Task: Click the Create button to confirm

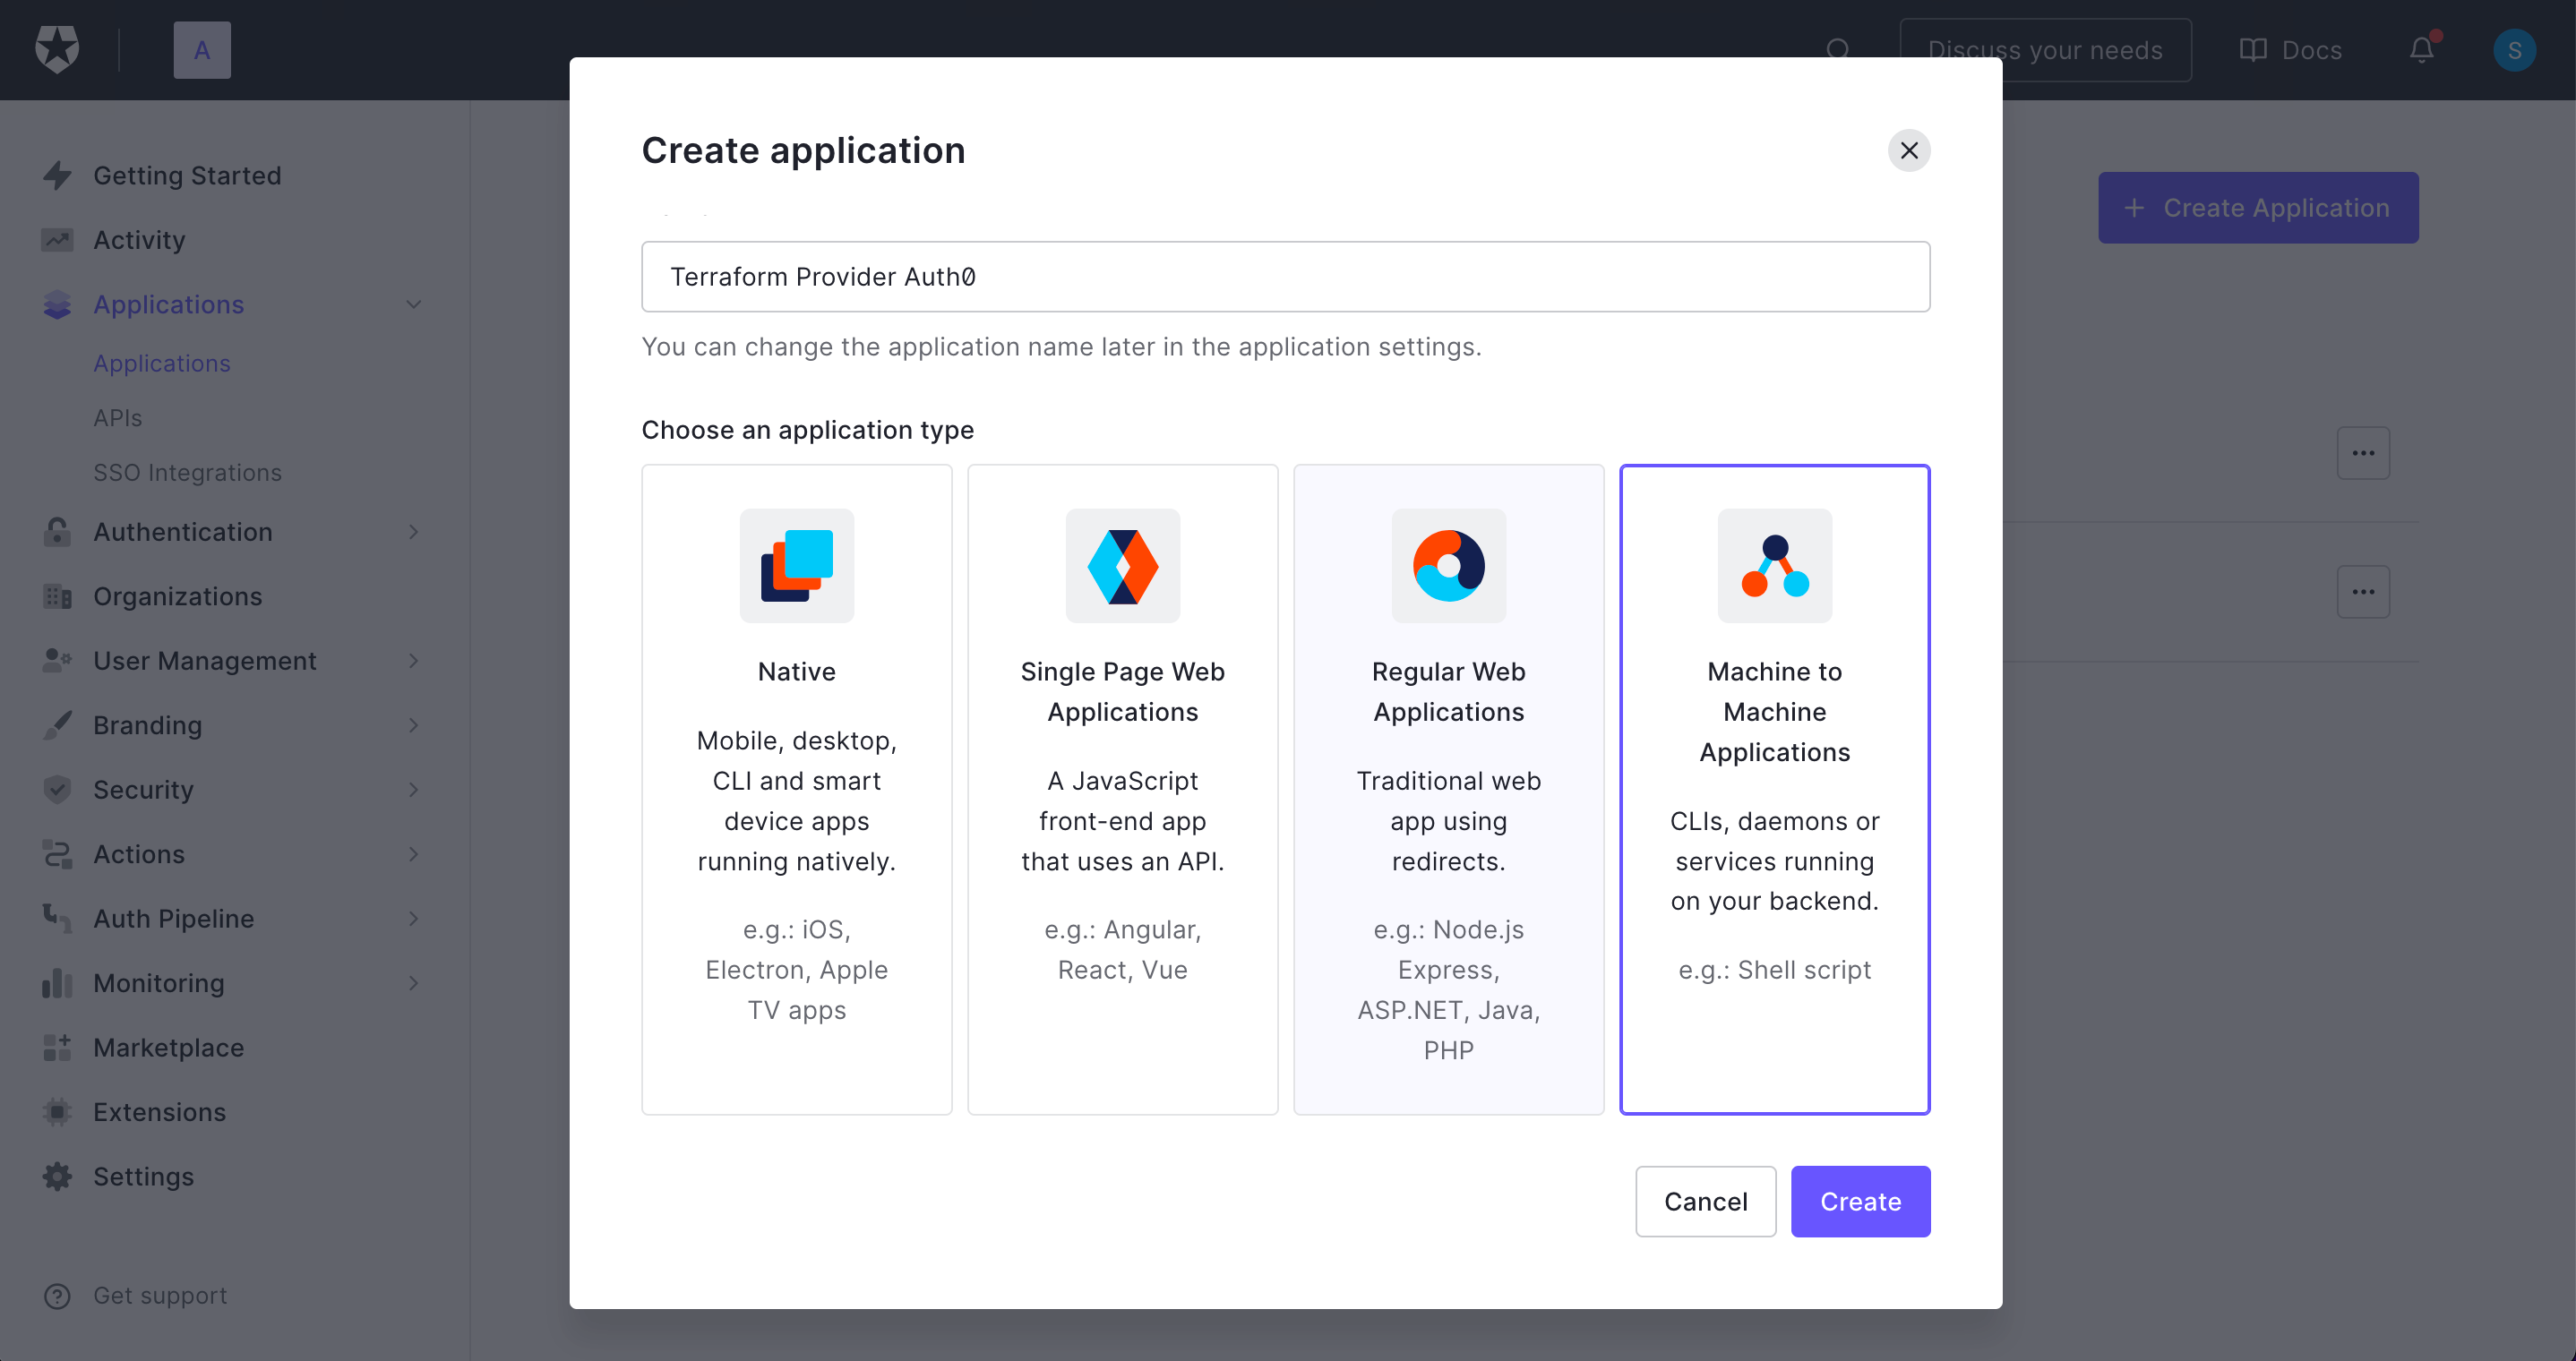Action: click(1860, 1201)
